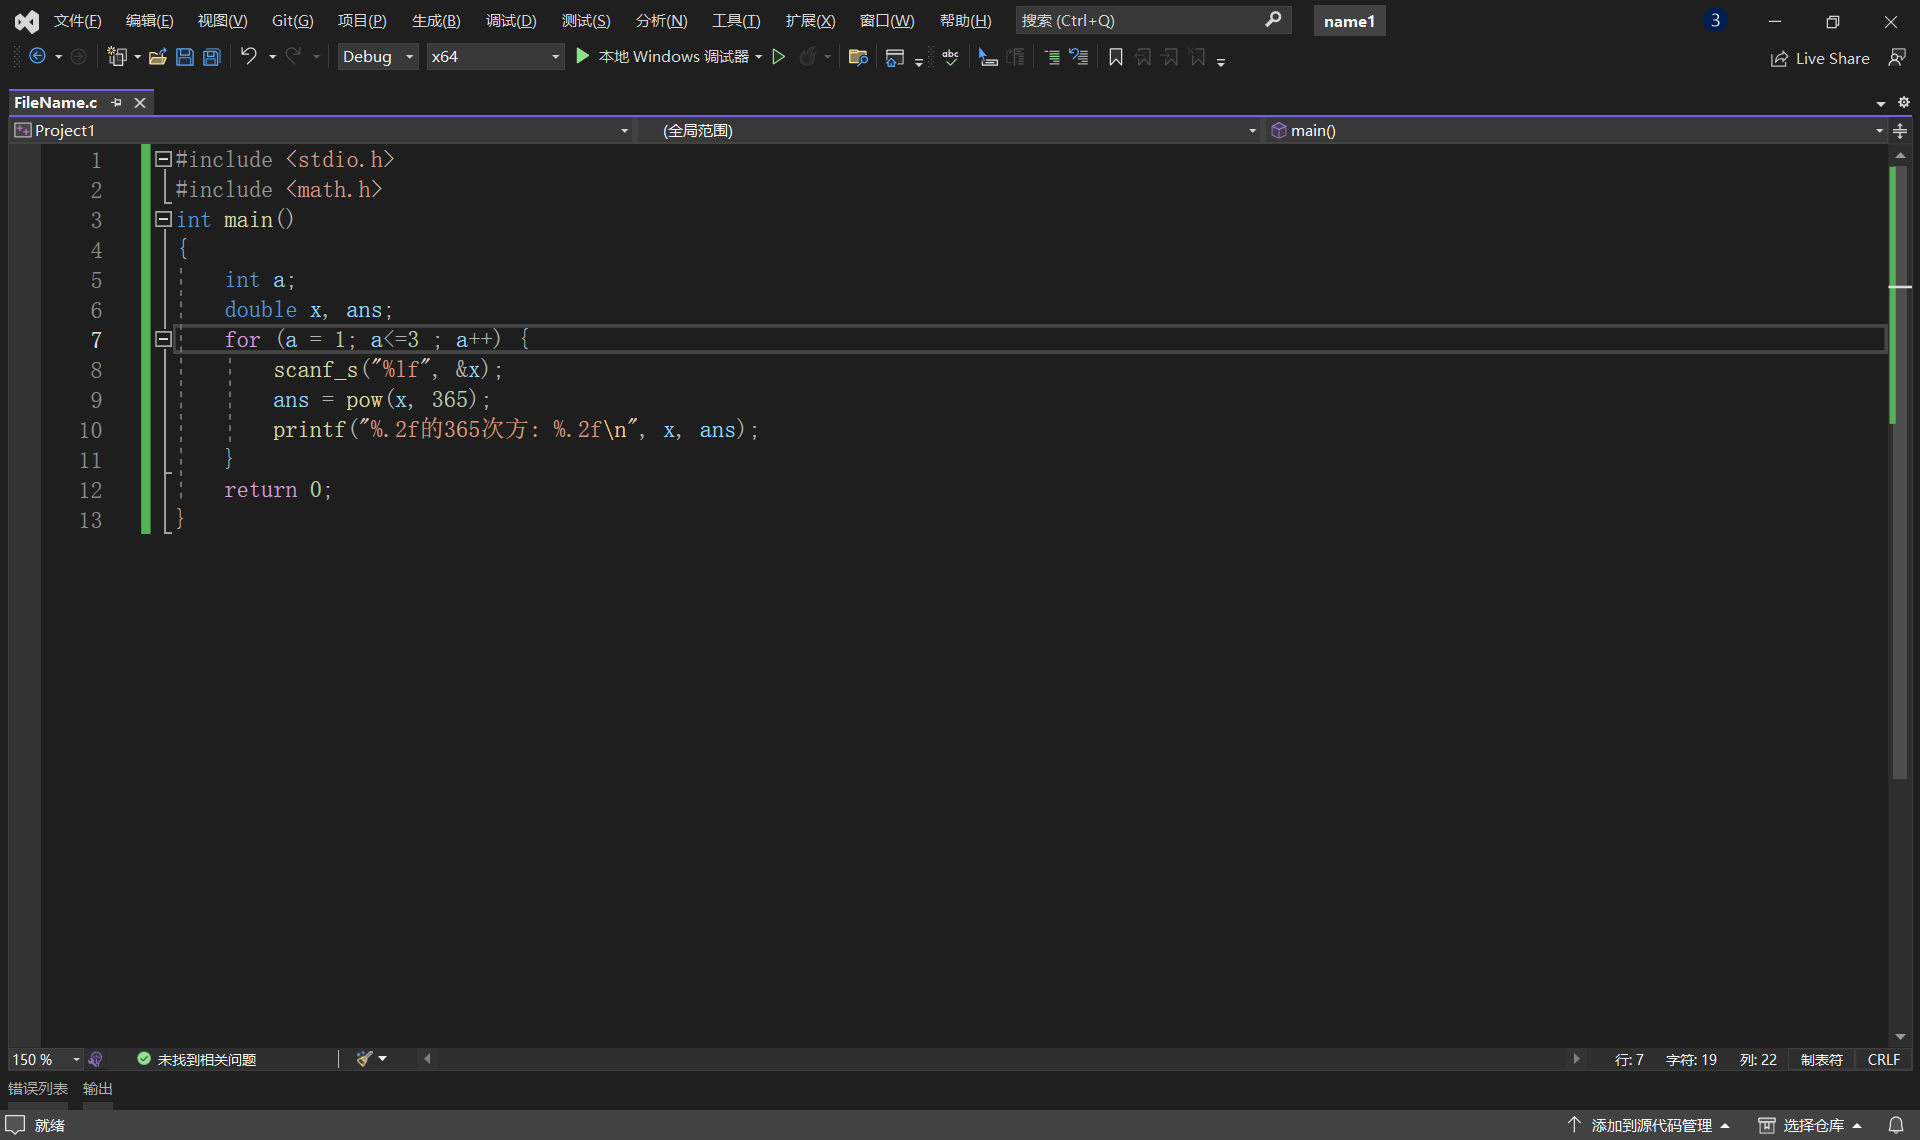Toggle the bookmark icon in the toolbar
1920x1140 pixels.
tap(1116, 57)
